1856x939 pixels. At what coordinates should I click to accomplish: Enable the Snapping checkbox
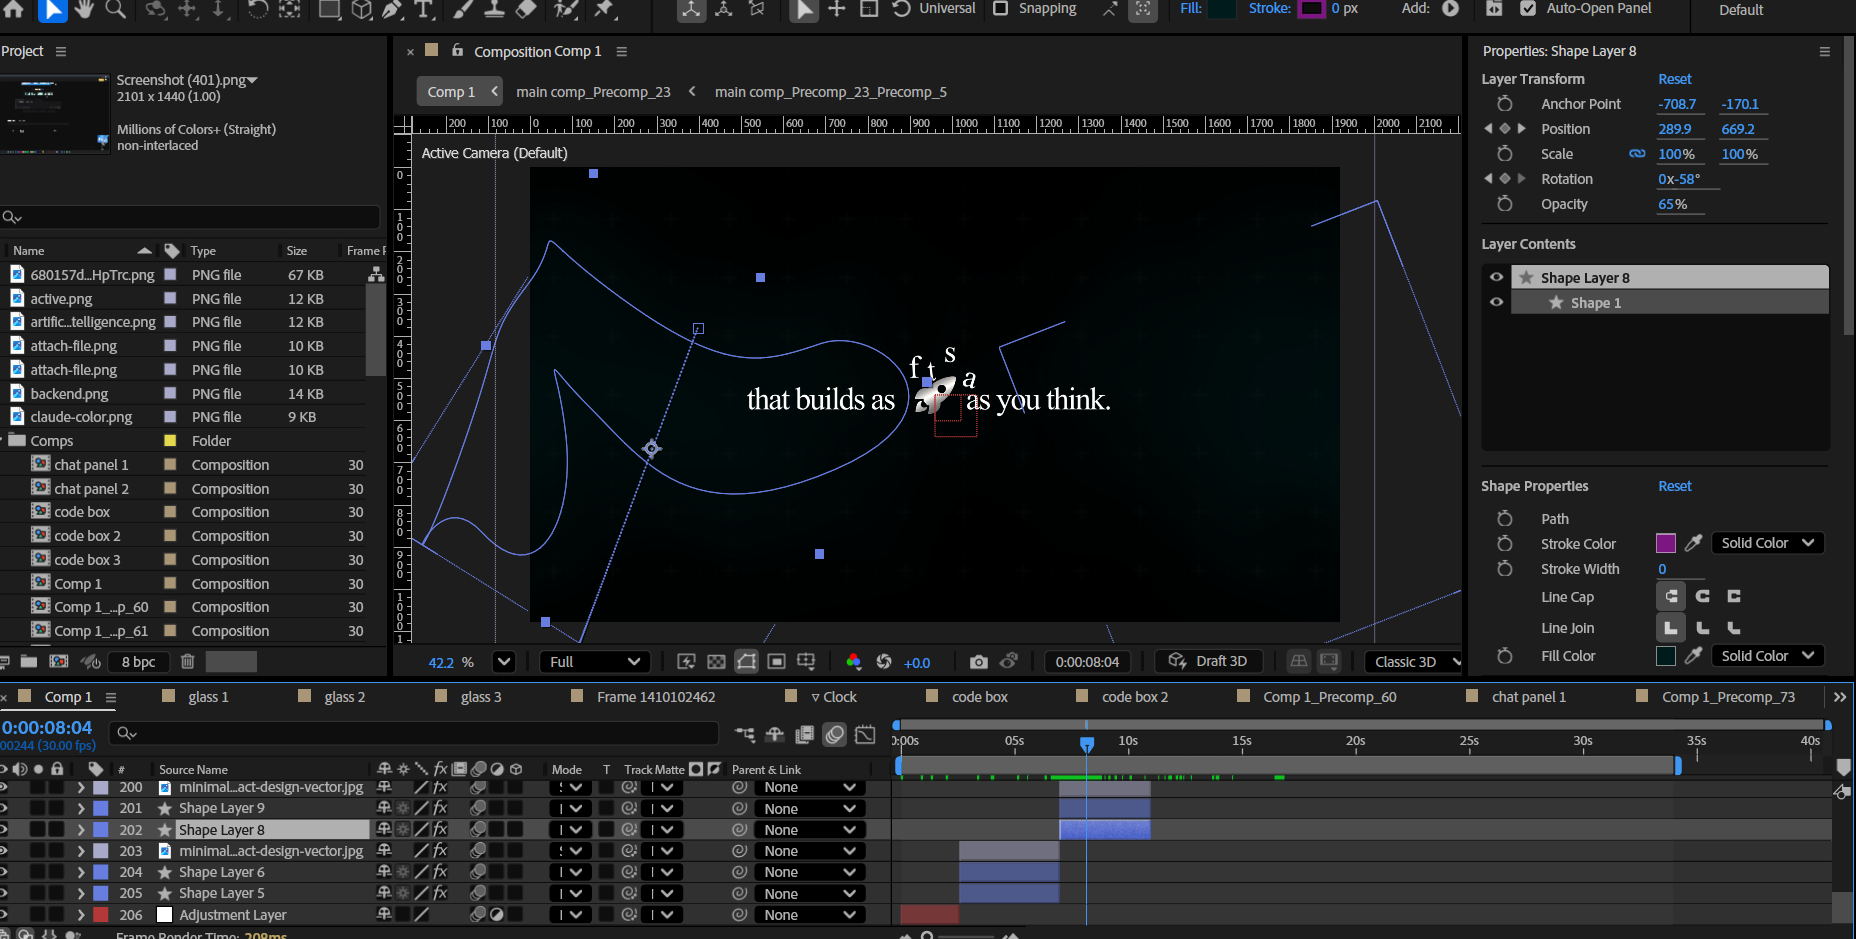tap(1000, 8)
